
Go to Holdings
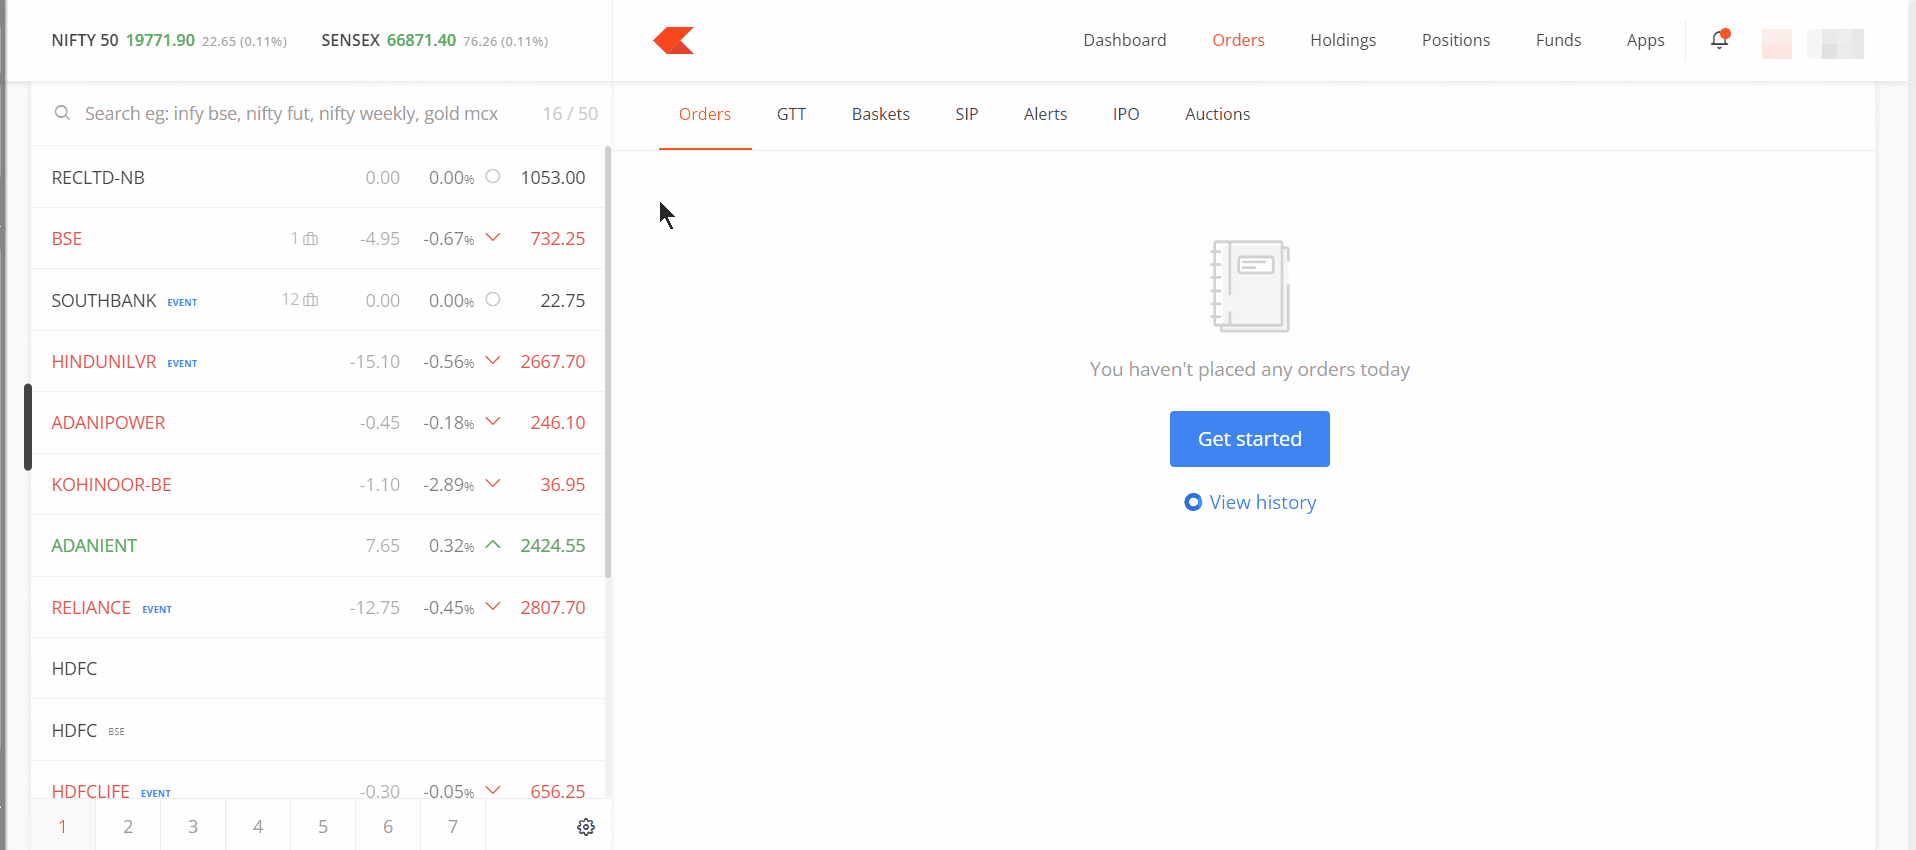tap(1343, 40)
